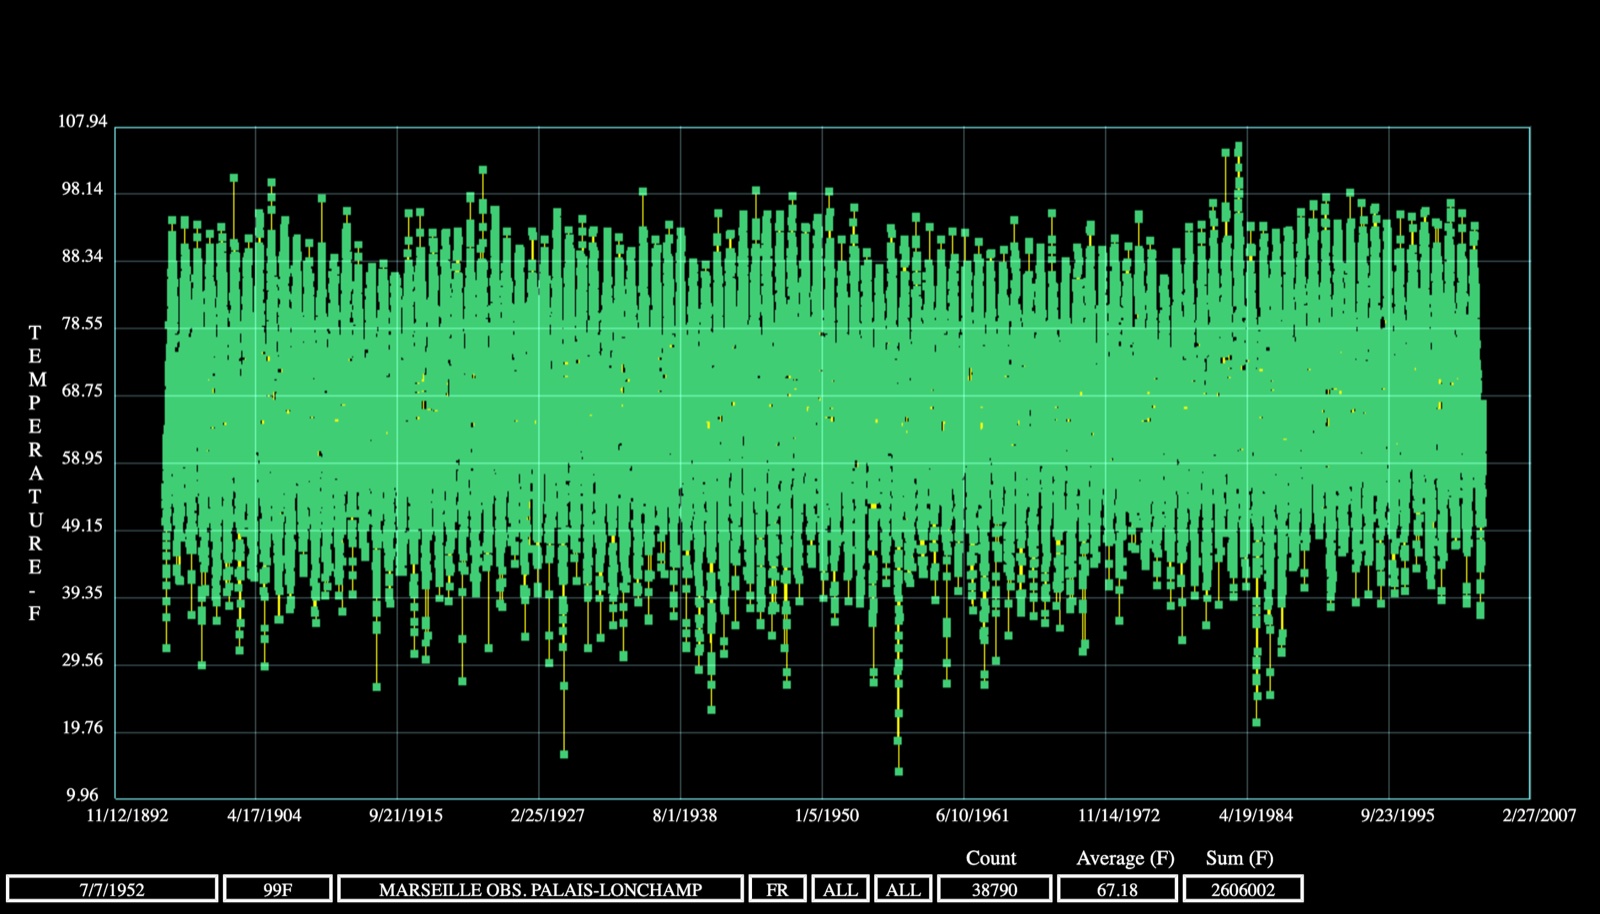The width and height of the screenshot is (1600, 914).
Task: Click the FR country field
Action: click(x=777, y=889)
